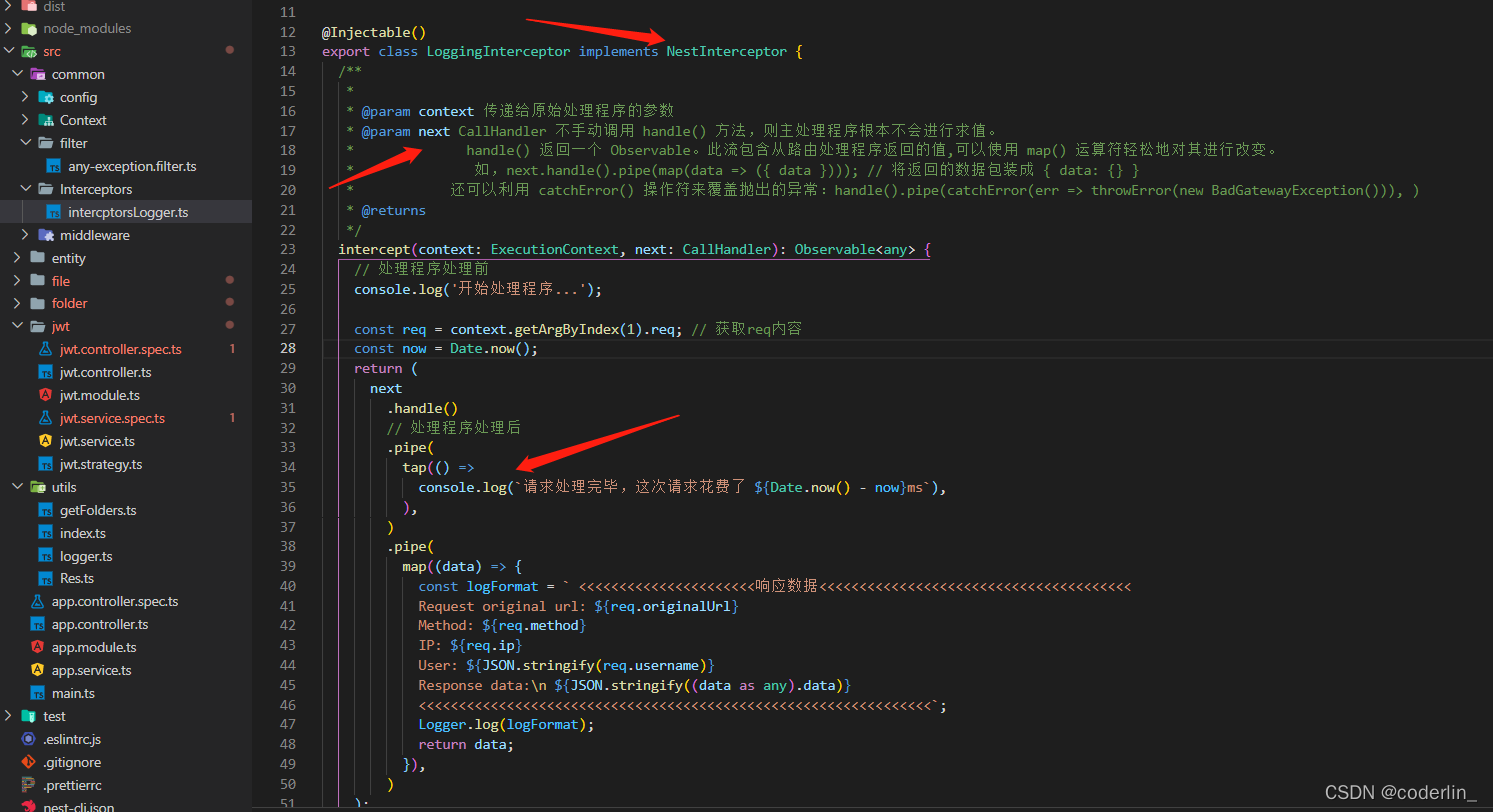Expand the file folder chevron
This screenshot has height=812, width=1493.
[17, 281]
